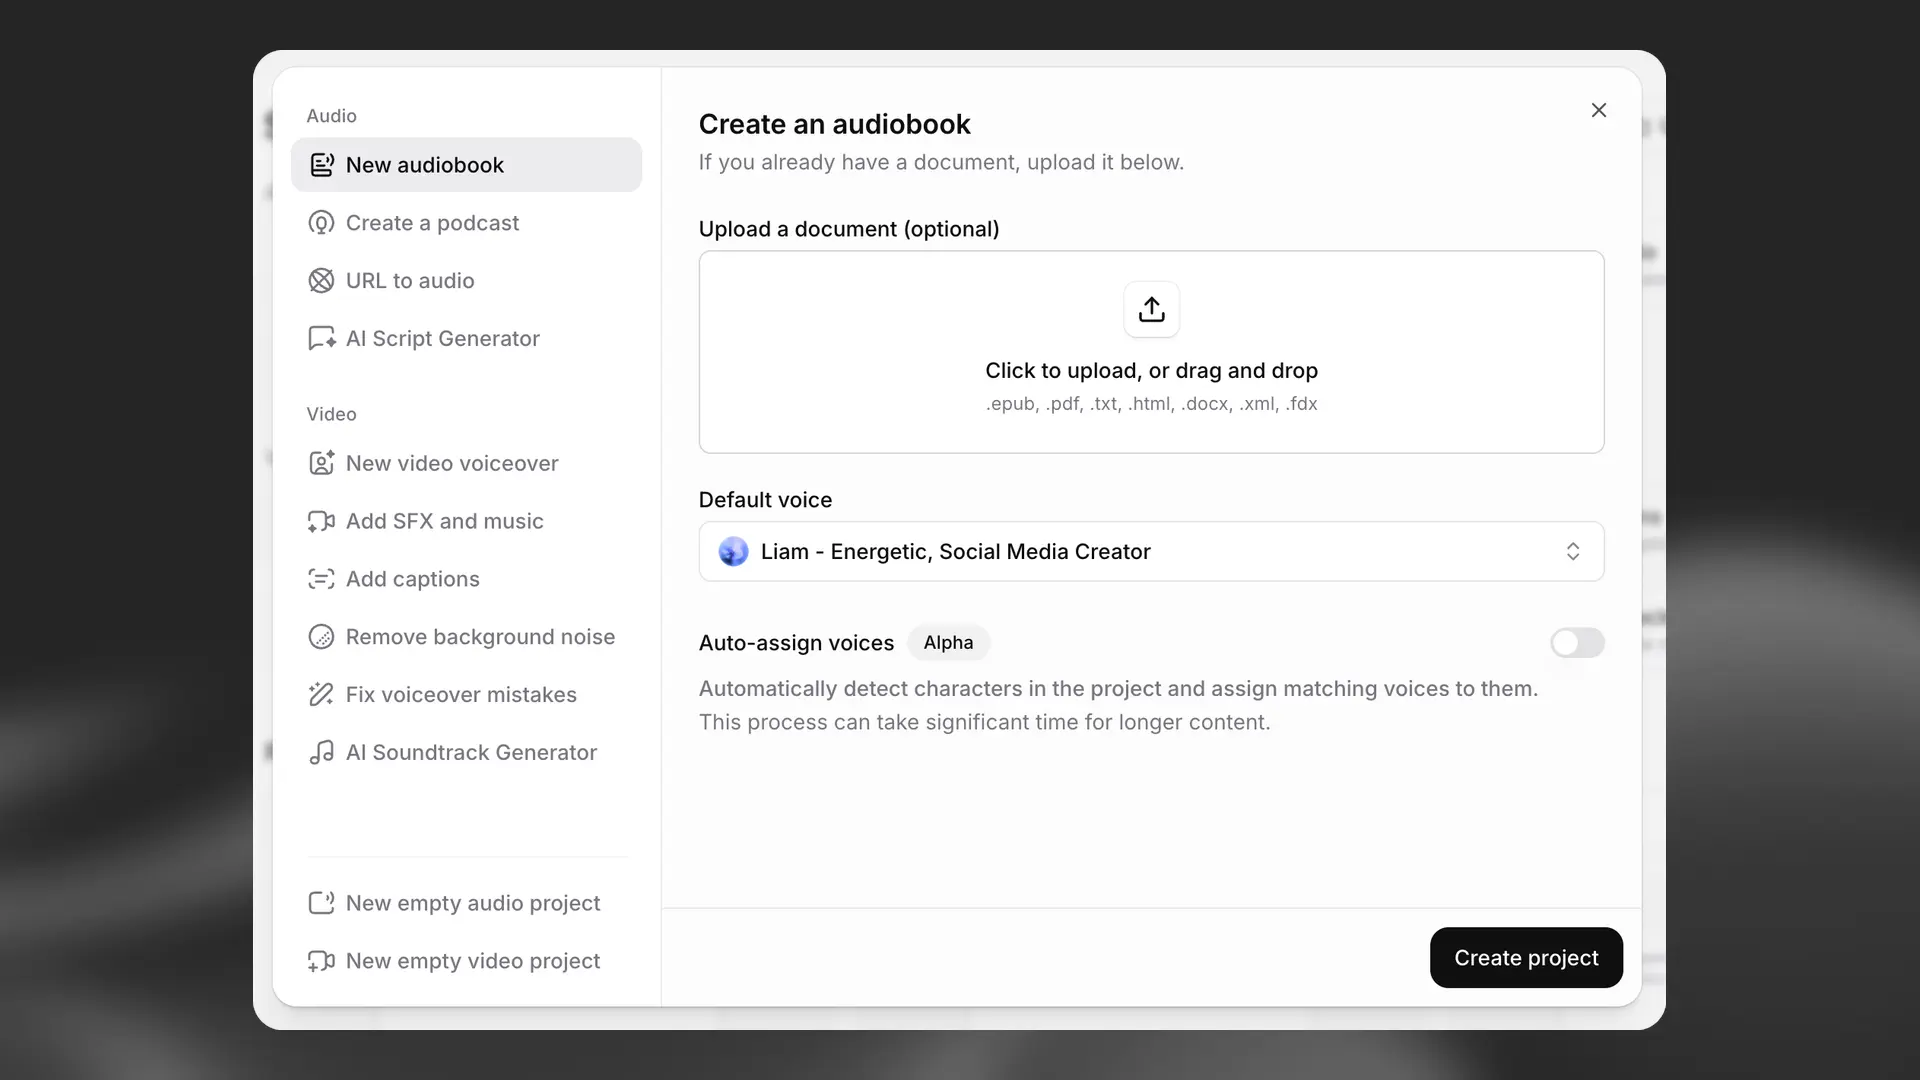This screenshot has height=1080, width=1920.
Task: Choose Fix voiceover mistakes
Action: point(461,694)
